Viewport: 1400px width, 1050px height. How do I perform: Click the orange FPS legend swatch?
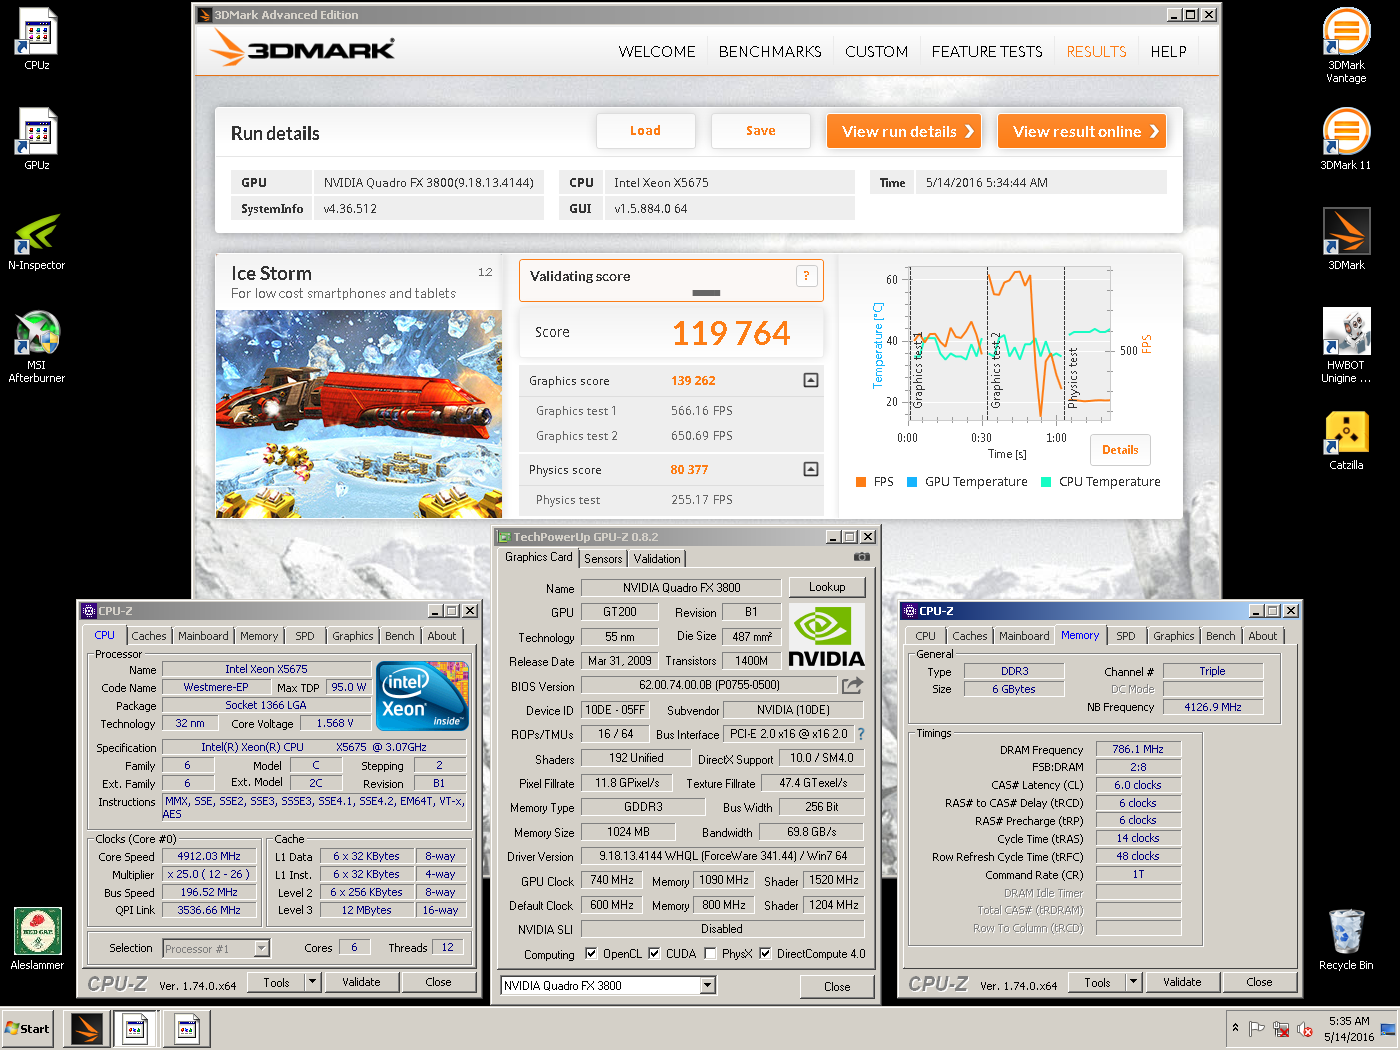861,482
